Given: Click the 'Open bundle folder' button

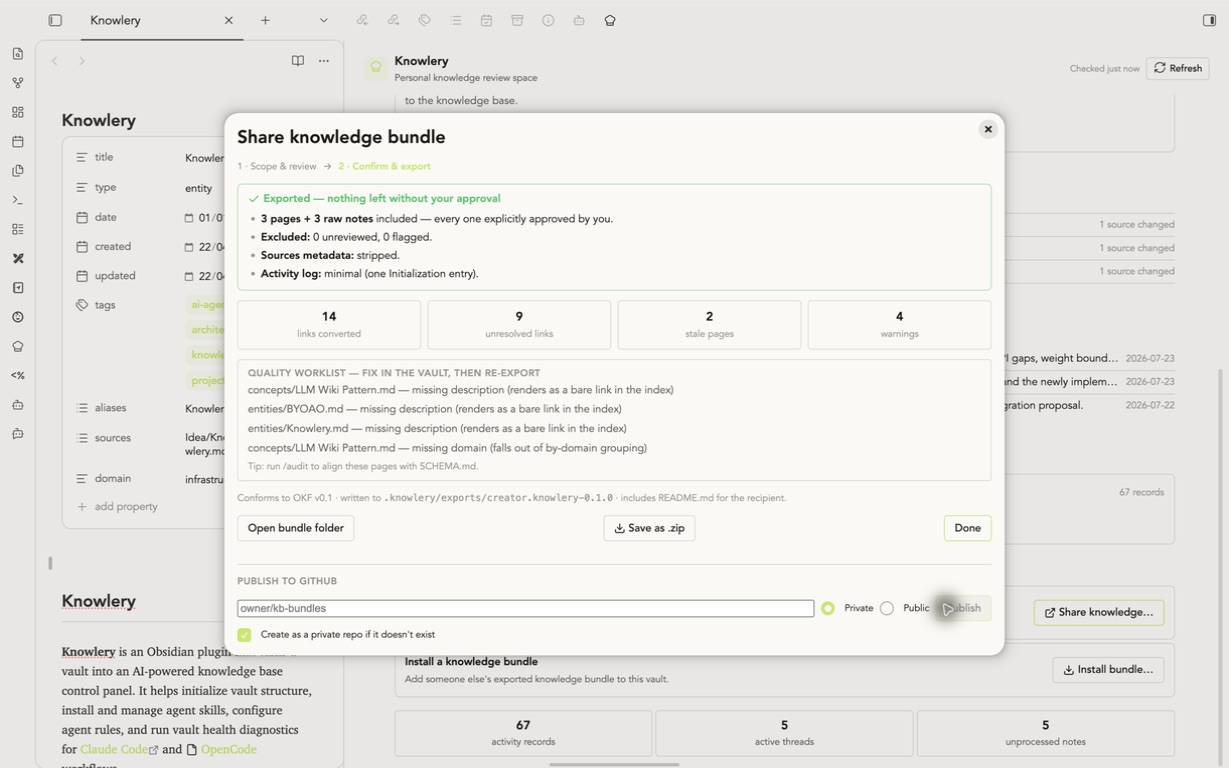Looking at the screenshot, I should tap(296, 528).
